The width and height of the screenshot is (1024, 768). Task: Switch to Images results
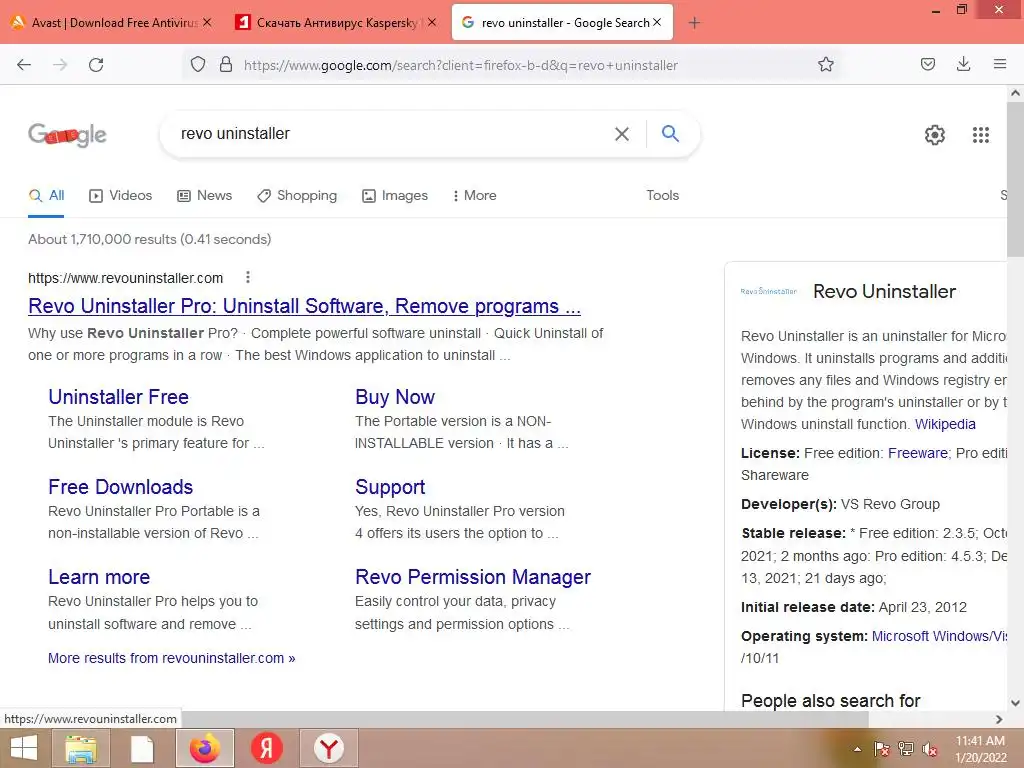(395, 195)
